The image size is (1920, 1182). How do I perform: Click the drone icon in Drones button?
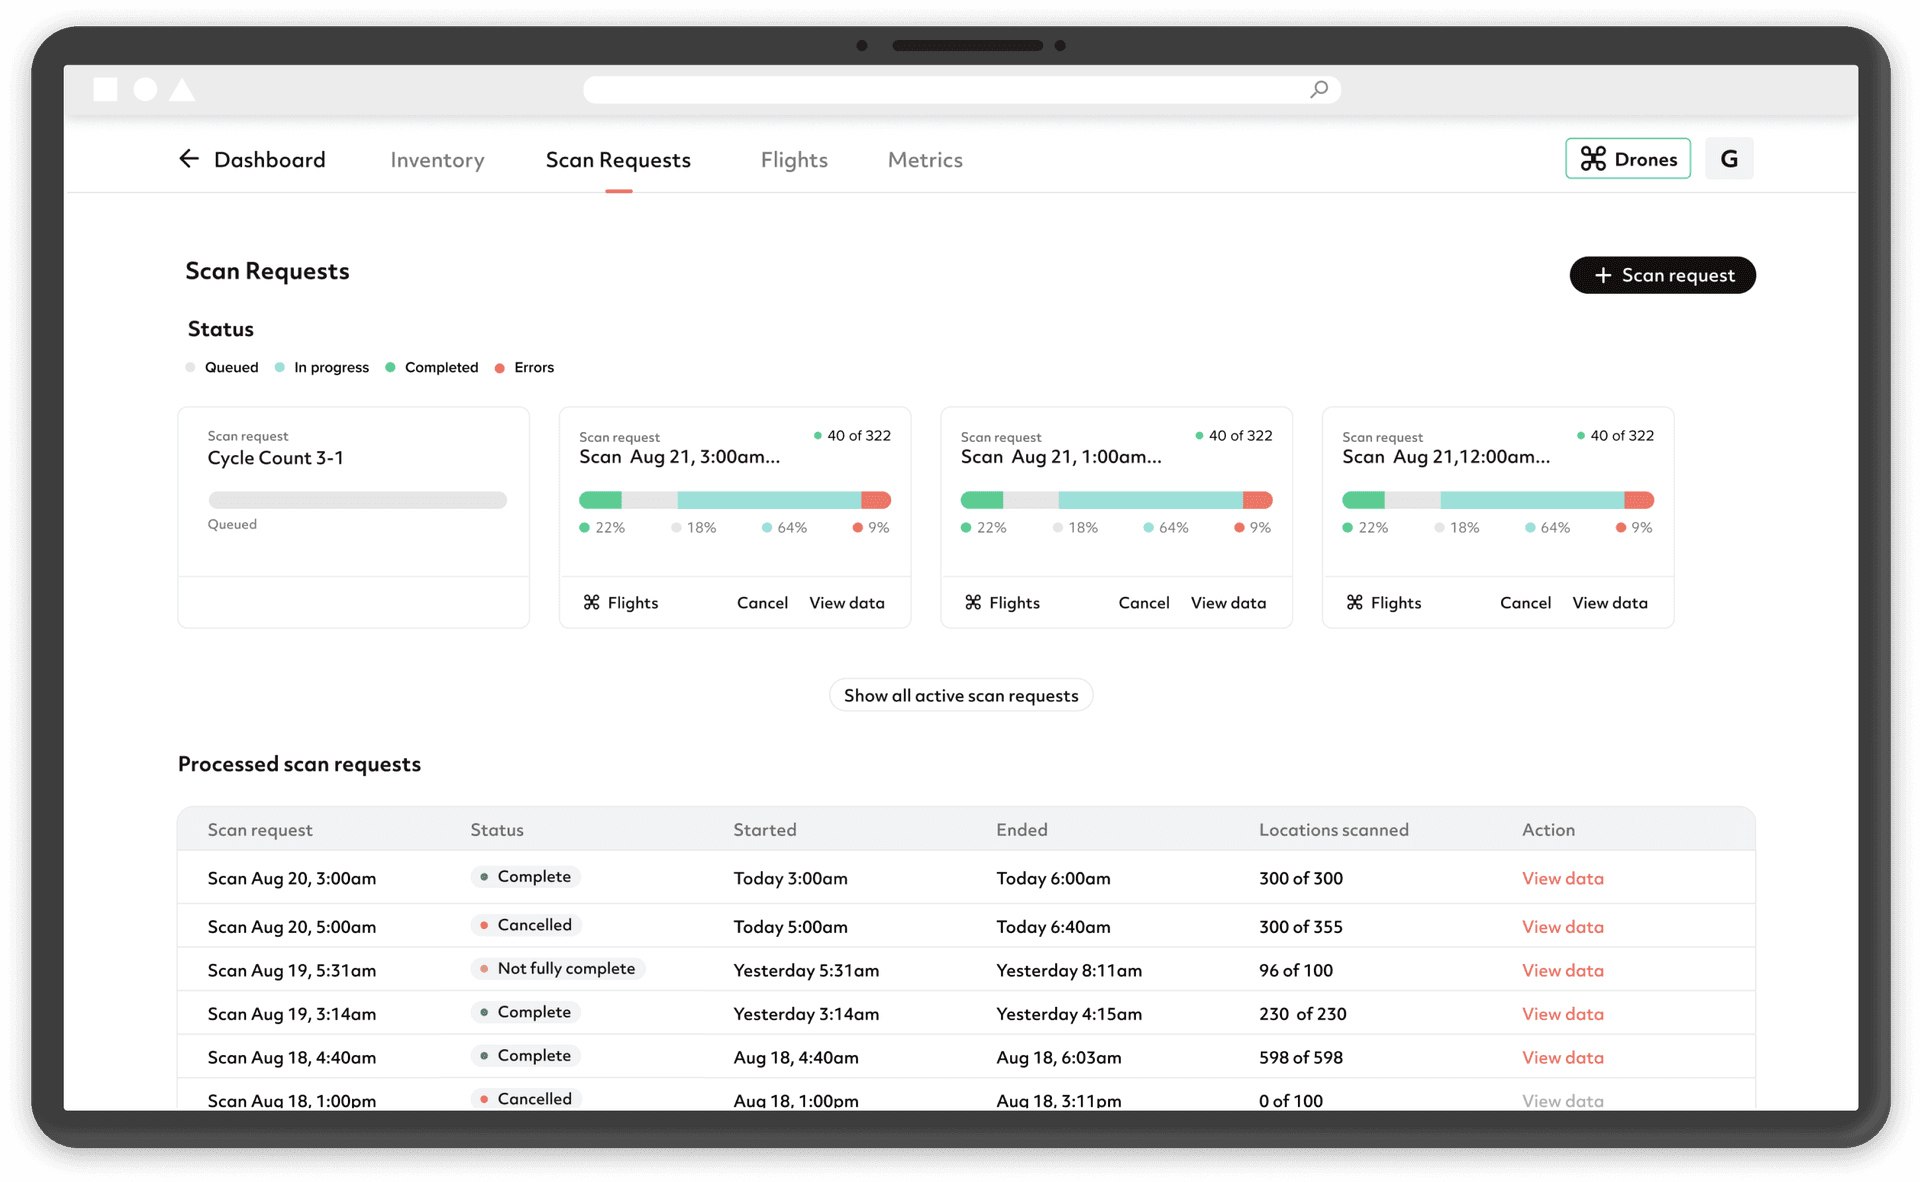click(1593, 159)
